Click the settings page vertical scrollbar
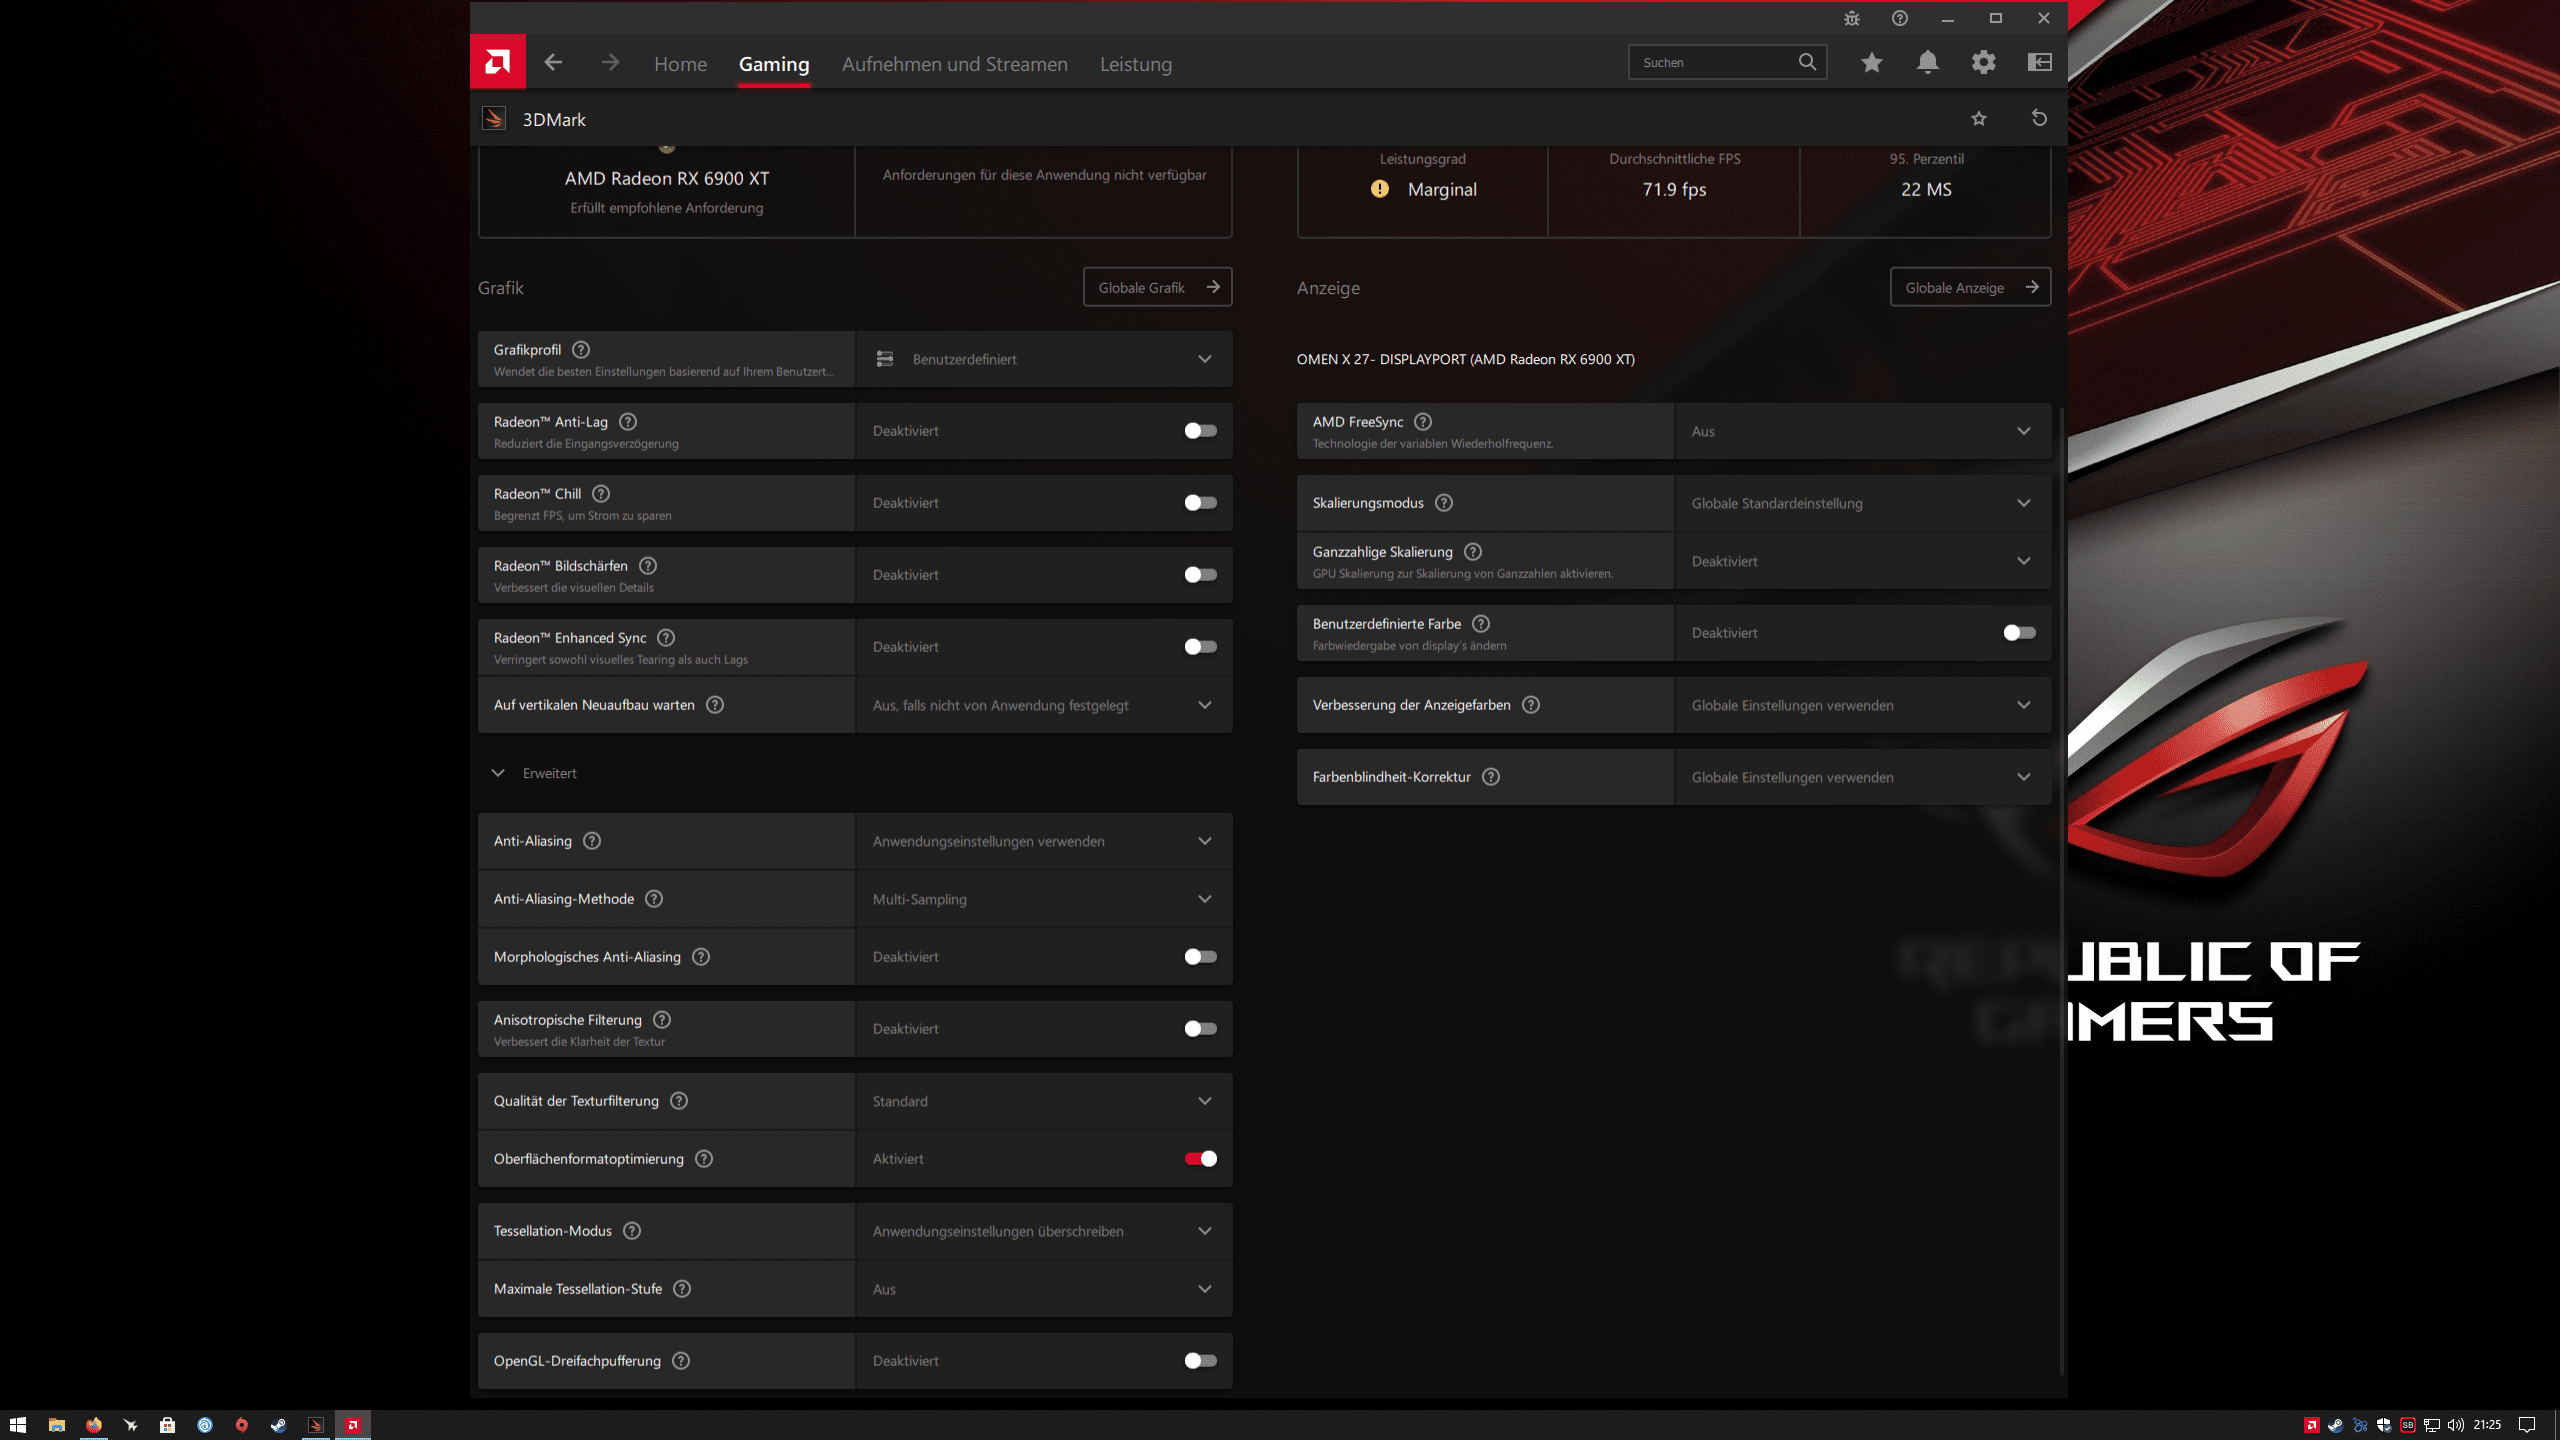The height and width of the screenshot is (1440, 2560). click(2062, 890)
